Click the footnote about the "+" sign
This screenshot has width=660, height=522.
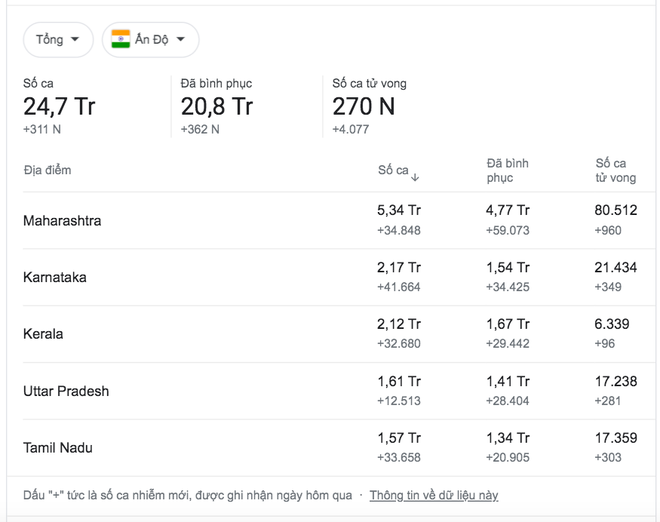[188, 495]
